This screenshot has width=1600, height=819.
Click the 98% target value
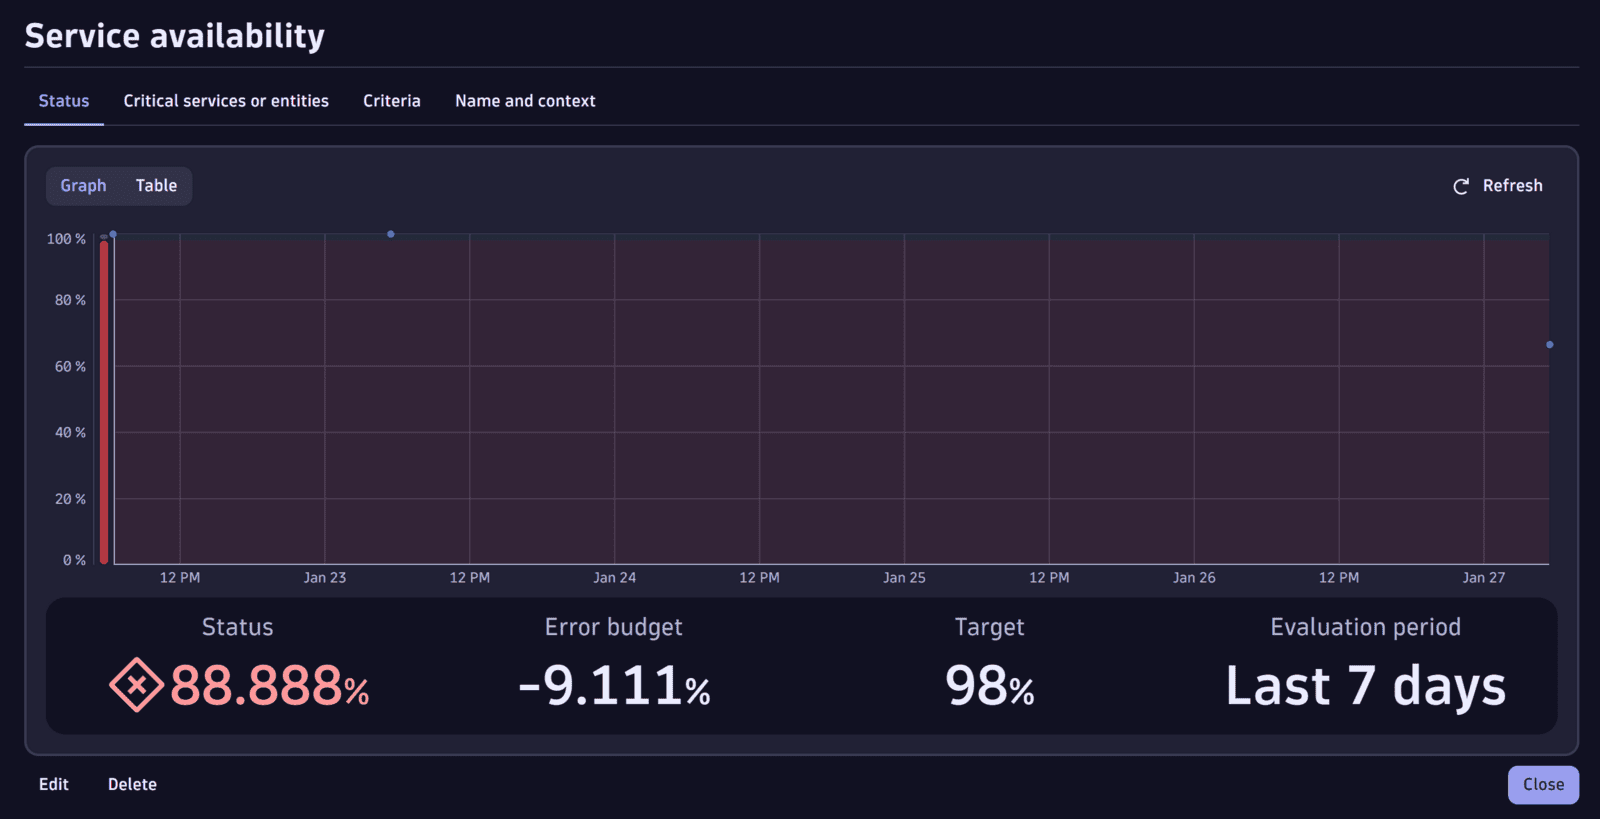coord(989,686)
